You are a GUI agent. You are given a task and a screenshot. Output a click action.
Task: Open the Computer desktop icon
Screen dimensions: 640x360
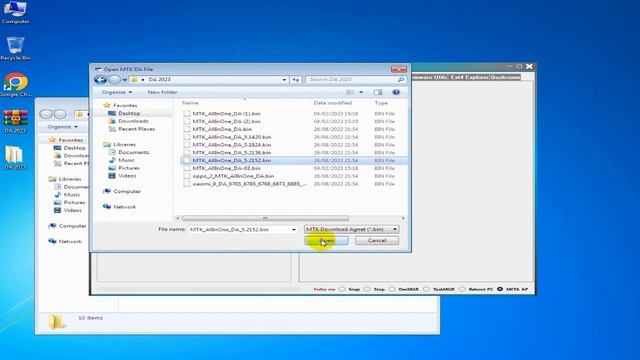point(15,12)
